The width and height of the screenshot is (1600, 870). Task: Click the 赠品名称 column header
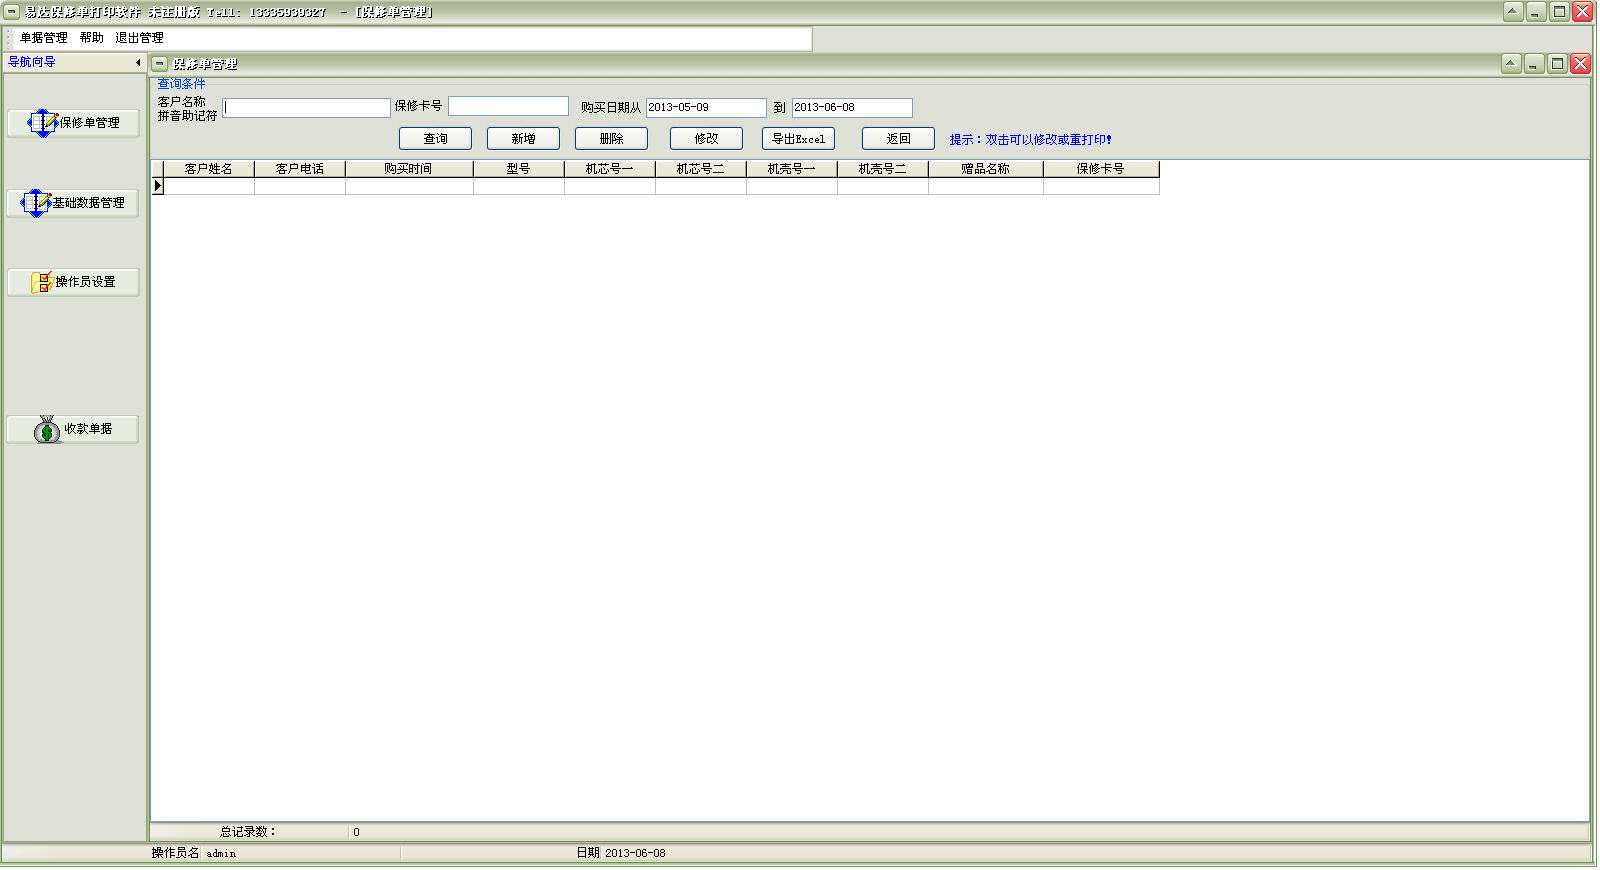point(986,169)
